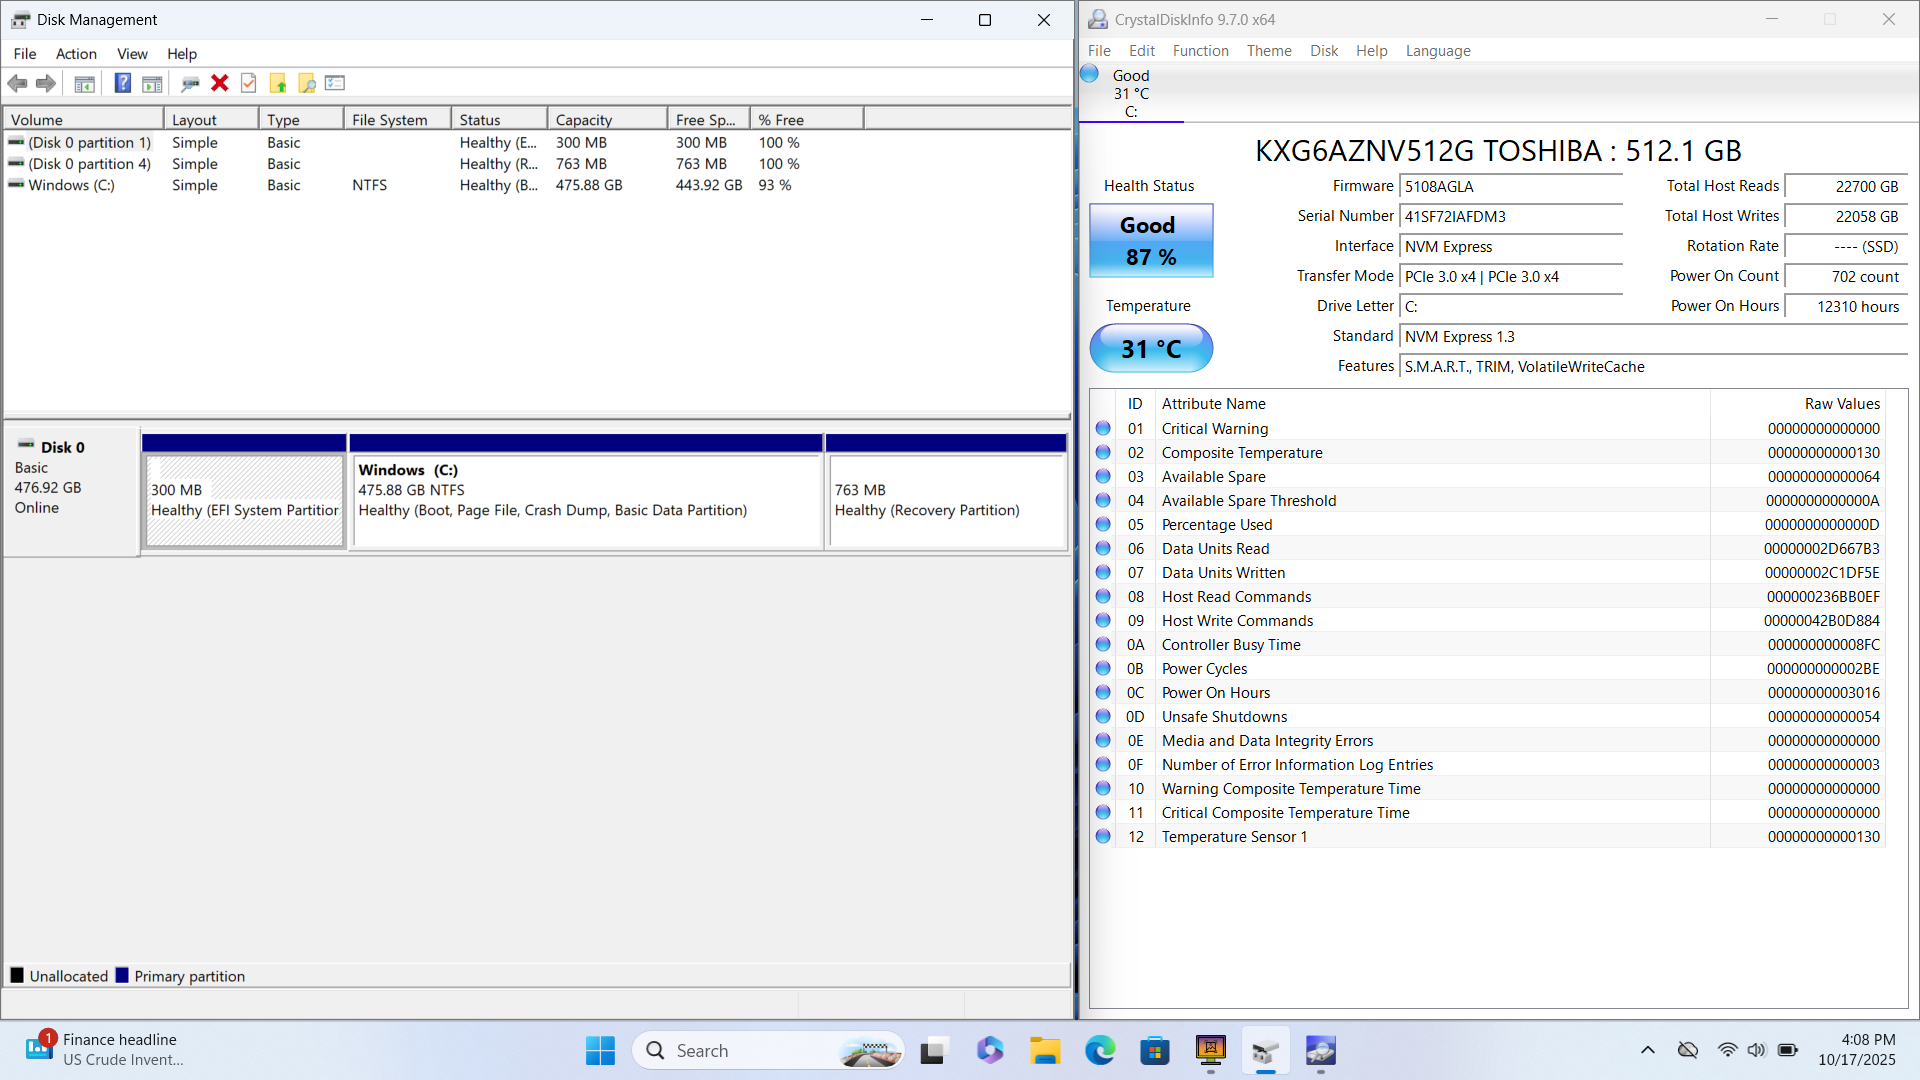Open the Function menu in CrystalDiskInfo

point(1200,51)
